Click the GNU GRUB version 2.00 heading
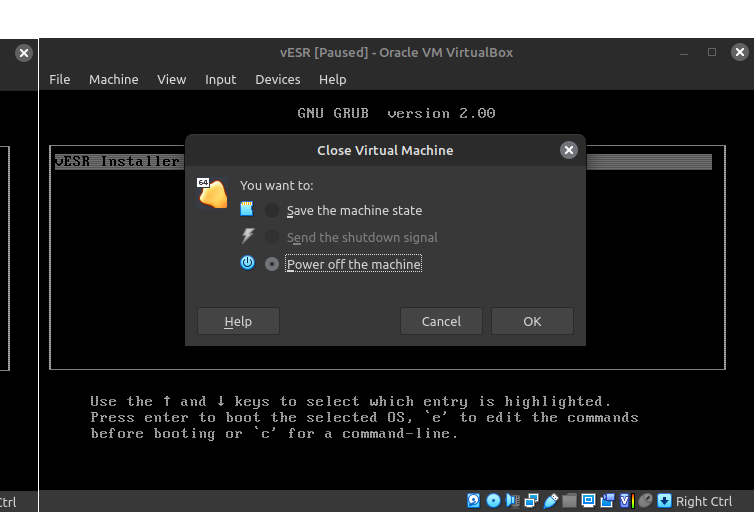The image size is (754, 512). click(x=396, y=113)
